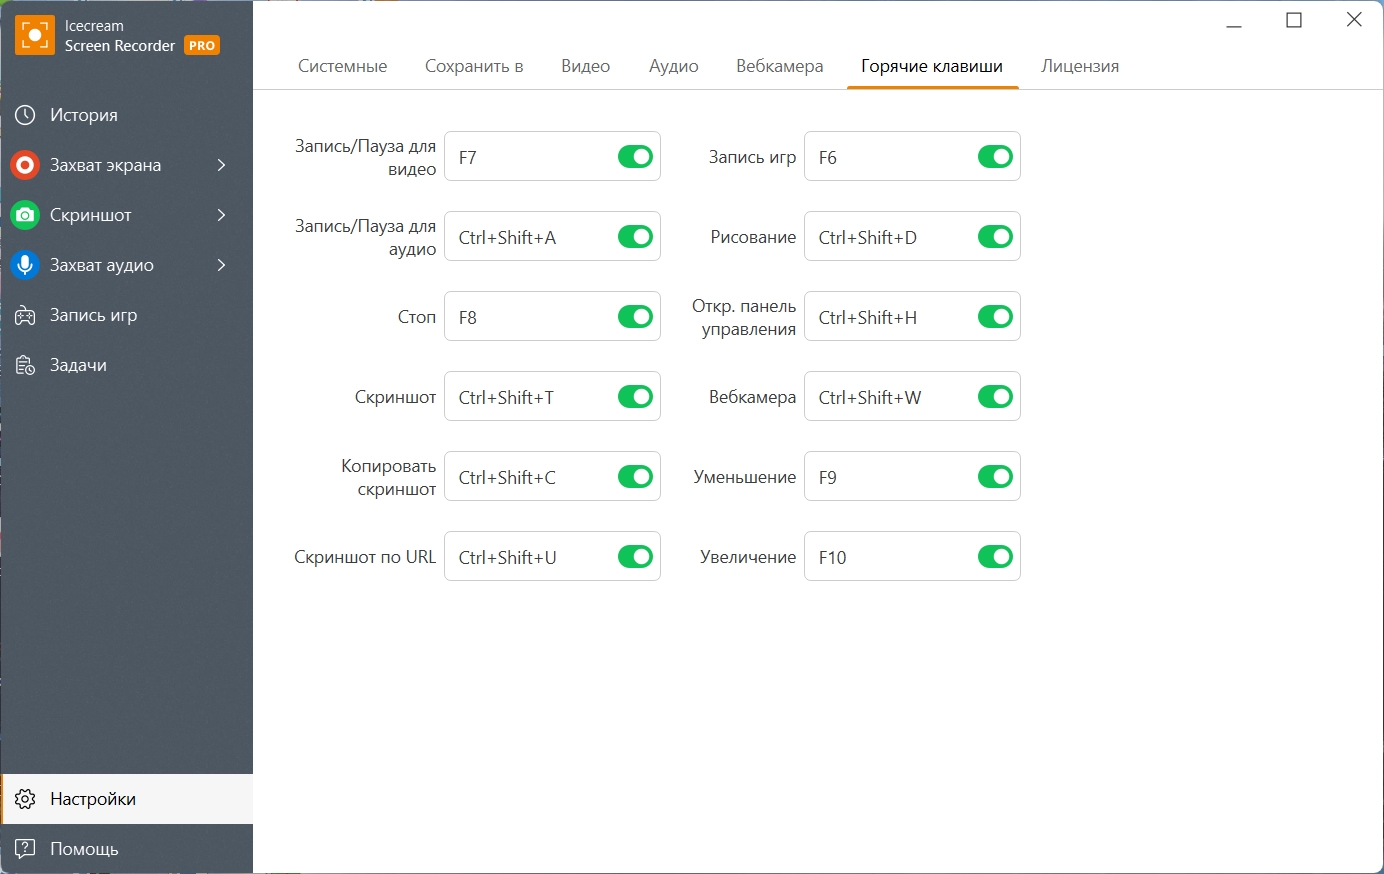Click the Стоп hotkey field showing F8
The height and width of the screenshot is (874, 1384).
pyautogui.click(x=530, y=317)
